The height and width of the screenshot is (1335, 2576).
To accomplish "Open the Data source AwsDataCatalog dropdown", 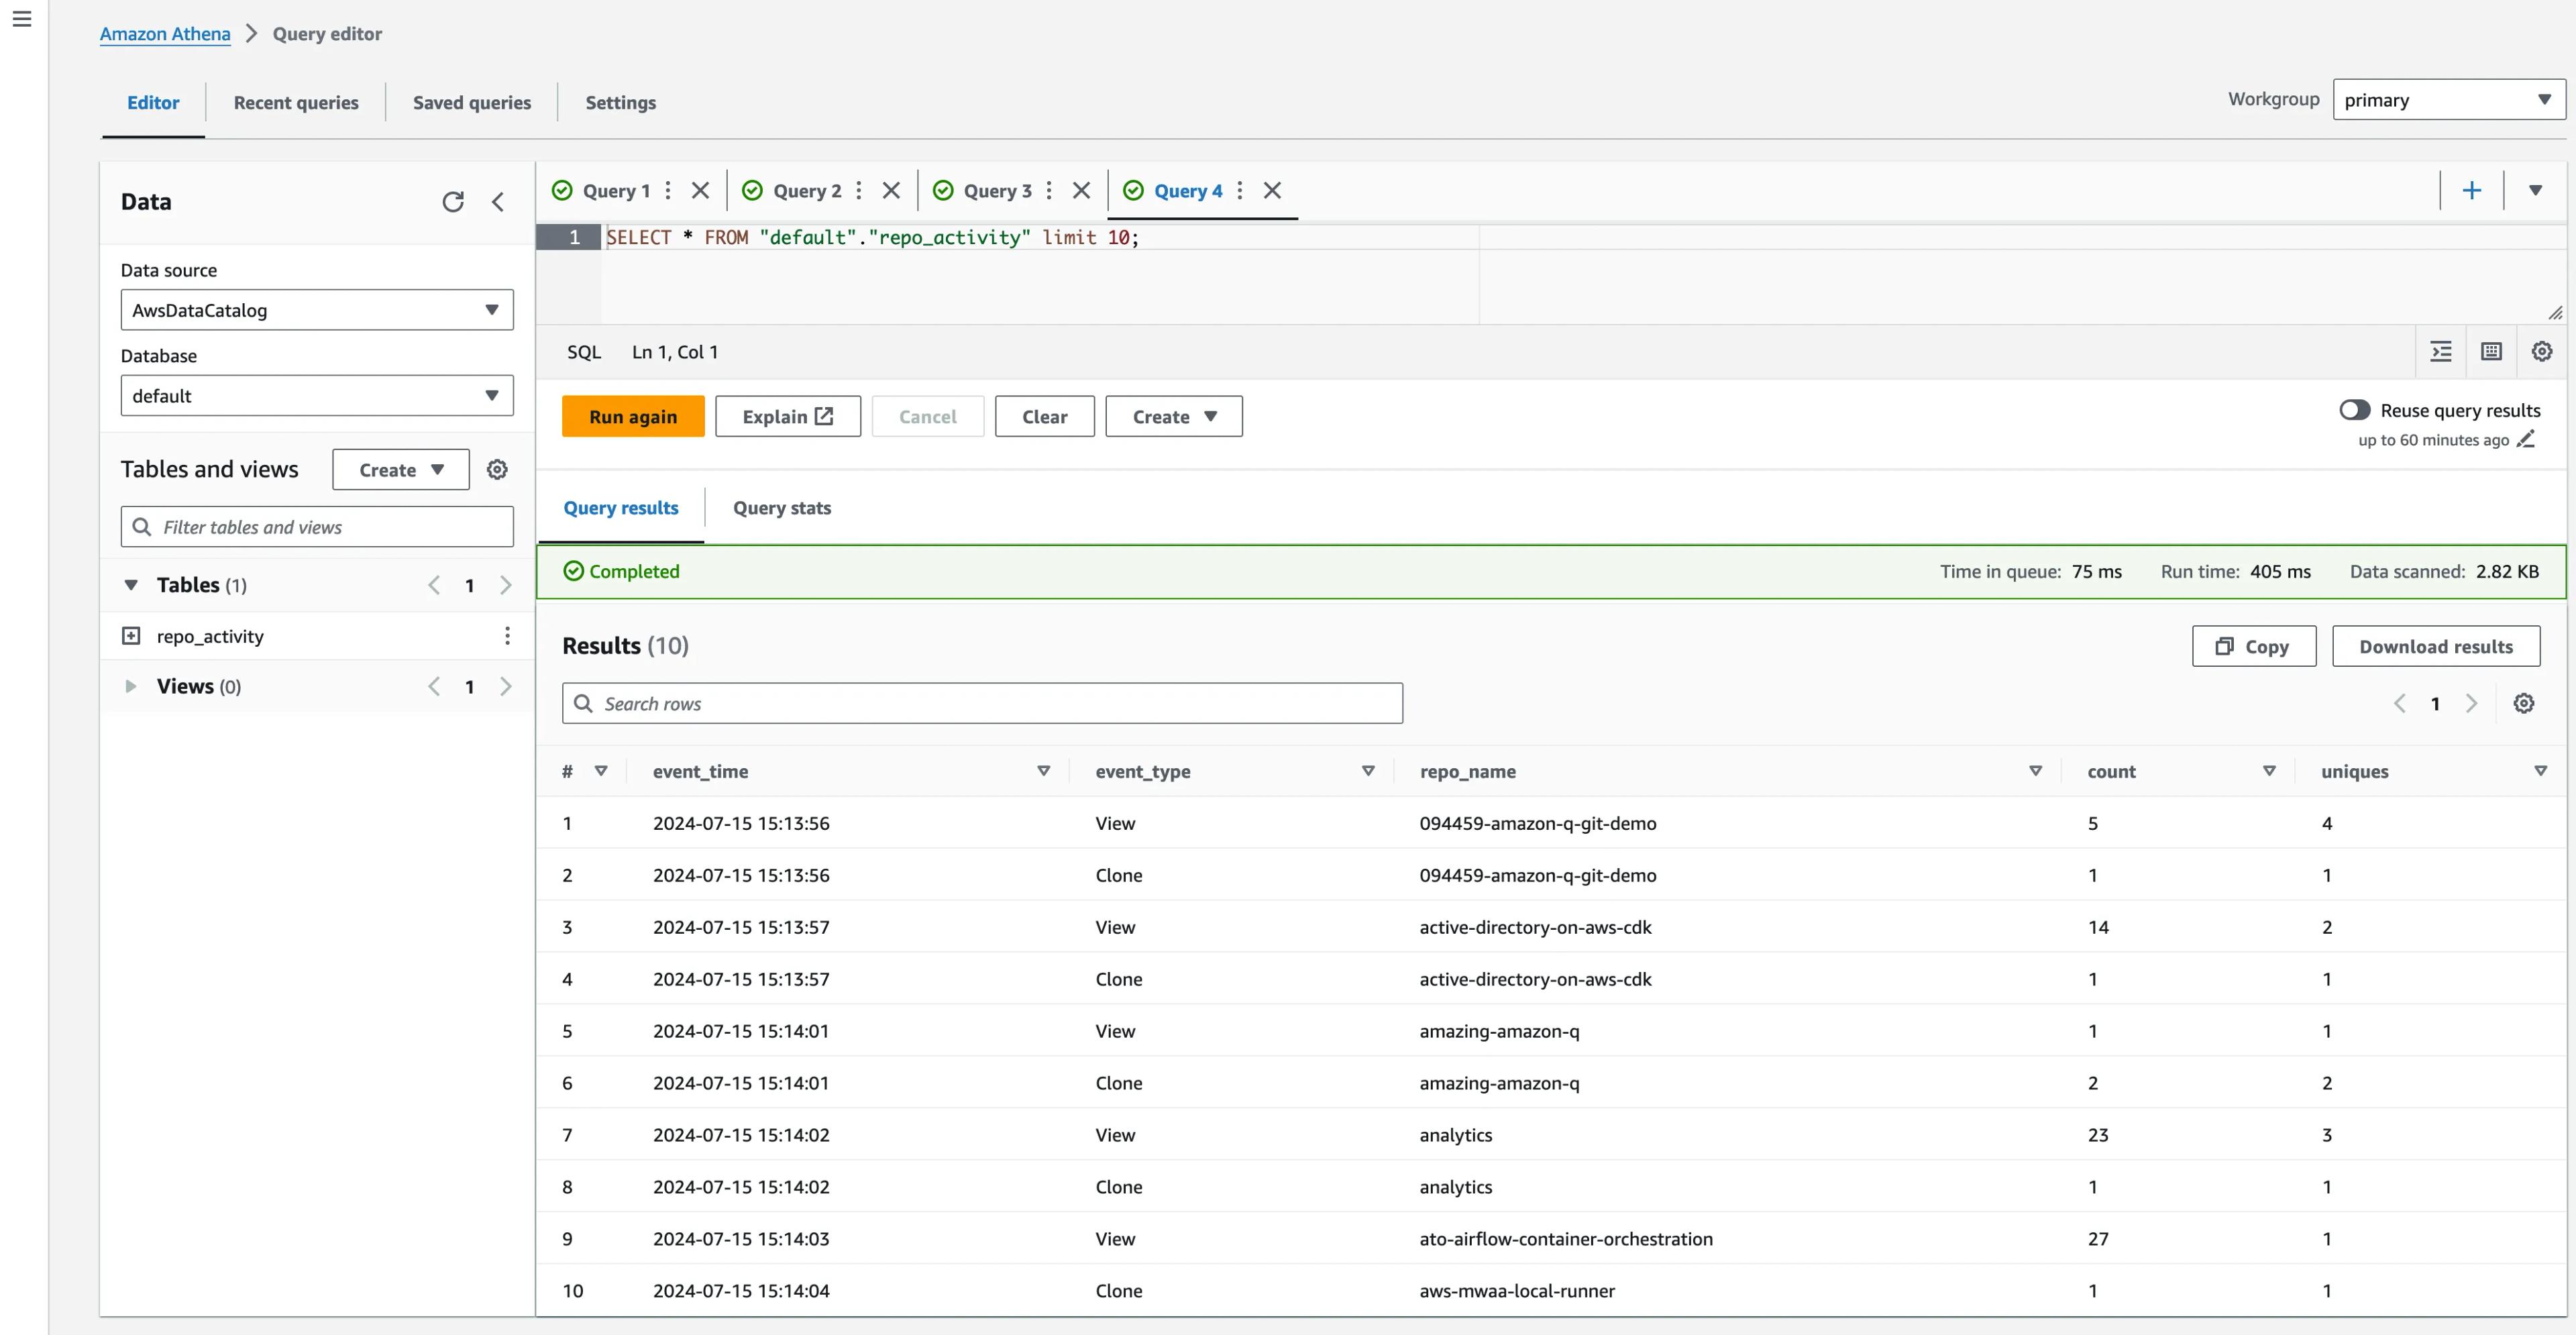I will [317, 310].
